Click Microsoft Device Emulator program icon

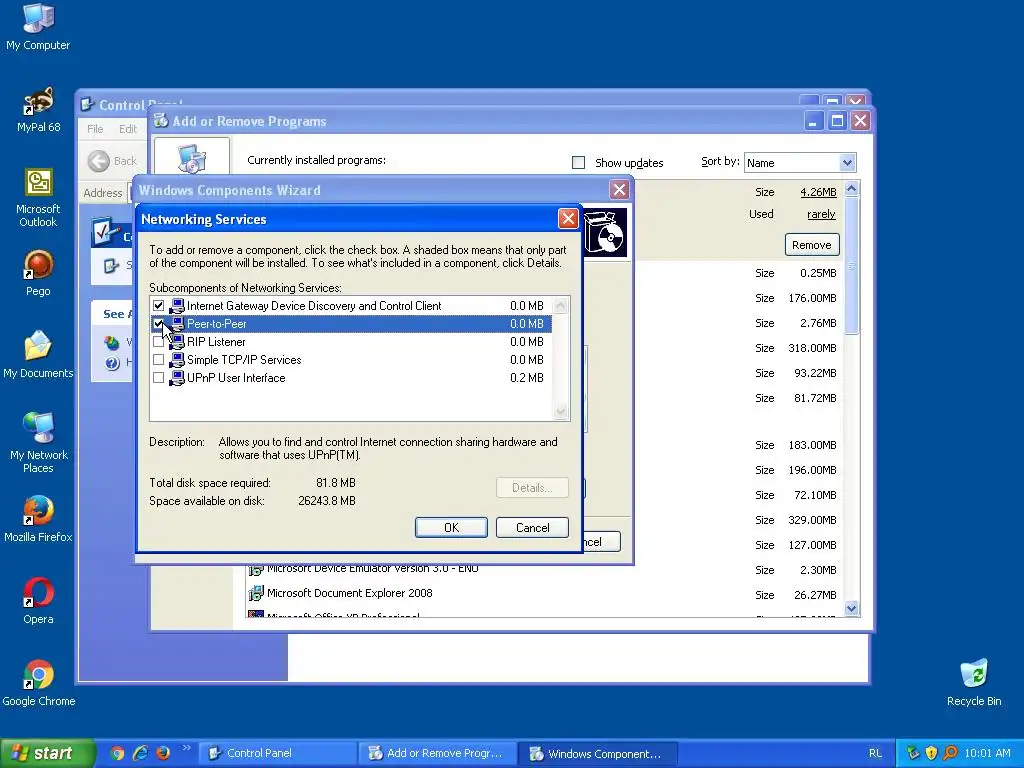256,570
